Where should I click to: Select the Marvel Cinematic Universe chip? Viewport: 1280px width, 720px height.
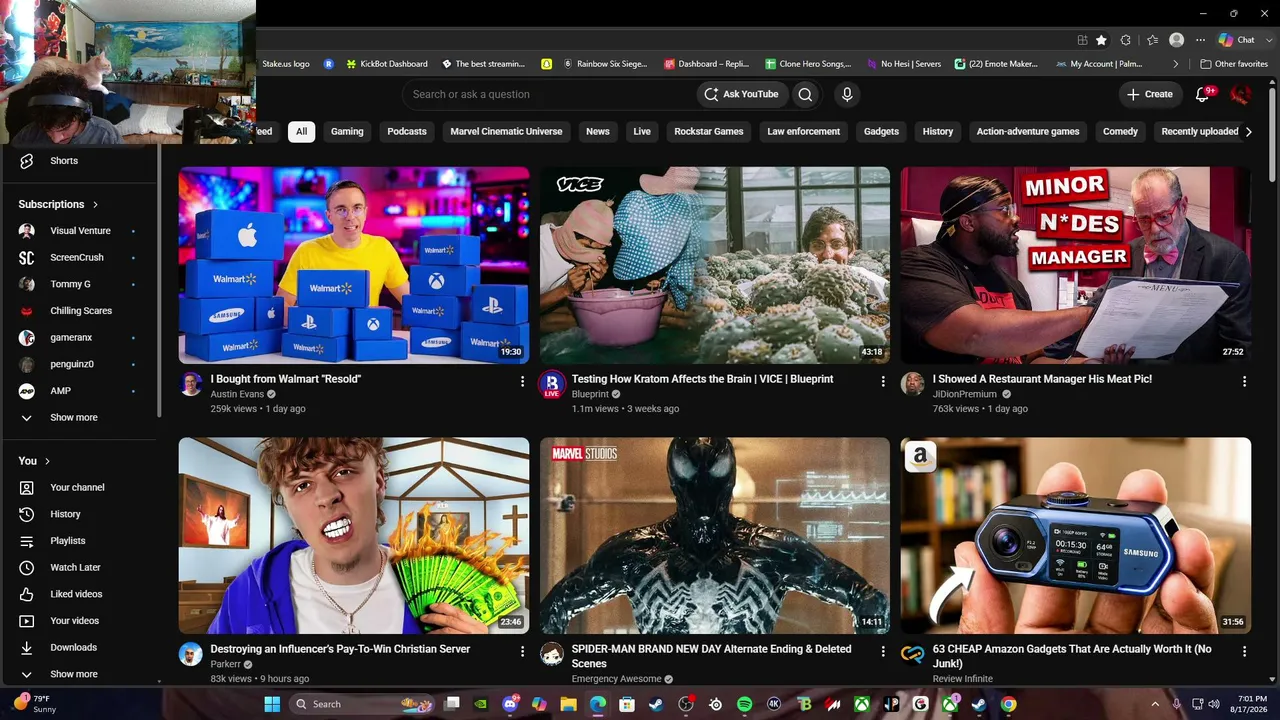(x=506, y=131)
